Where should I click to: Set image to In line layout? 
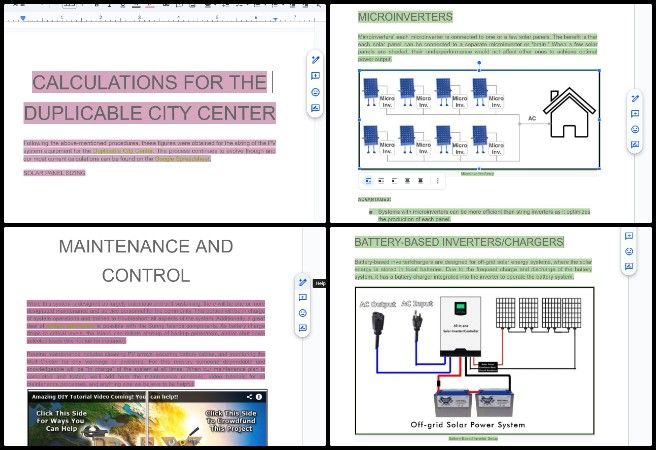click(368, 181)
